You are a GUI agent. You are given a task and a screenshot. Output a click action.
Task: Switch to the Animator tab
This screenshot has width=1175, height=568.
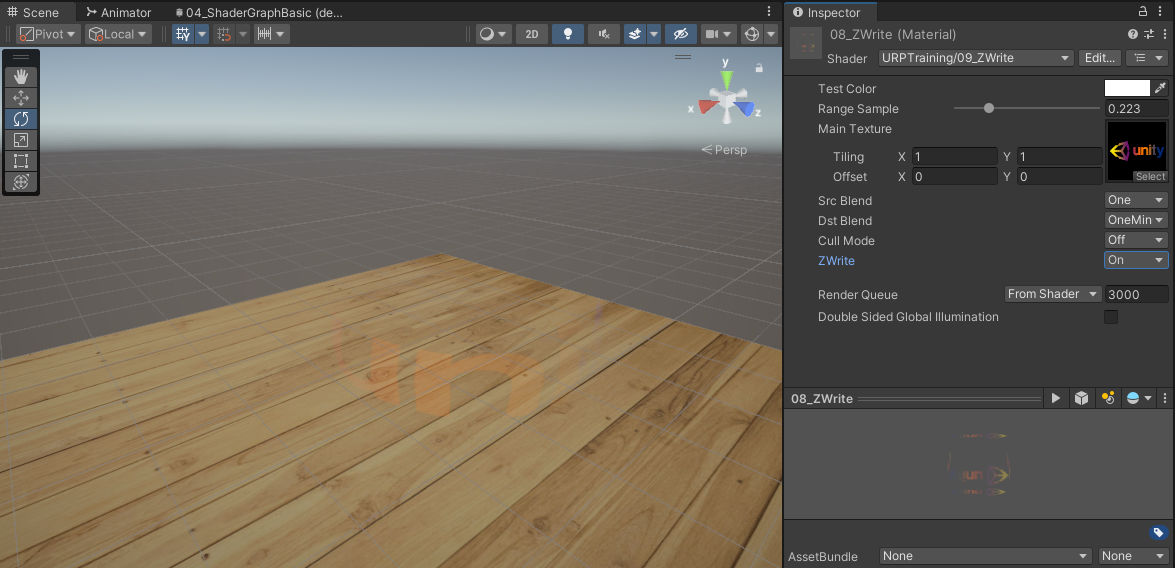(119, 12)
